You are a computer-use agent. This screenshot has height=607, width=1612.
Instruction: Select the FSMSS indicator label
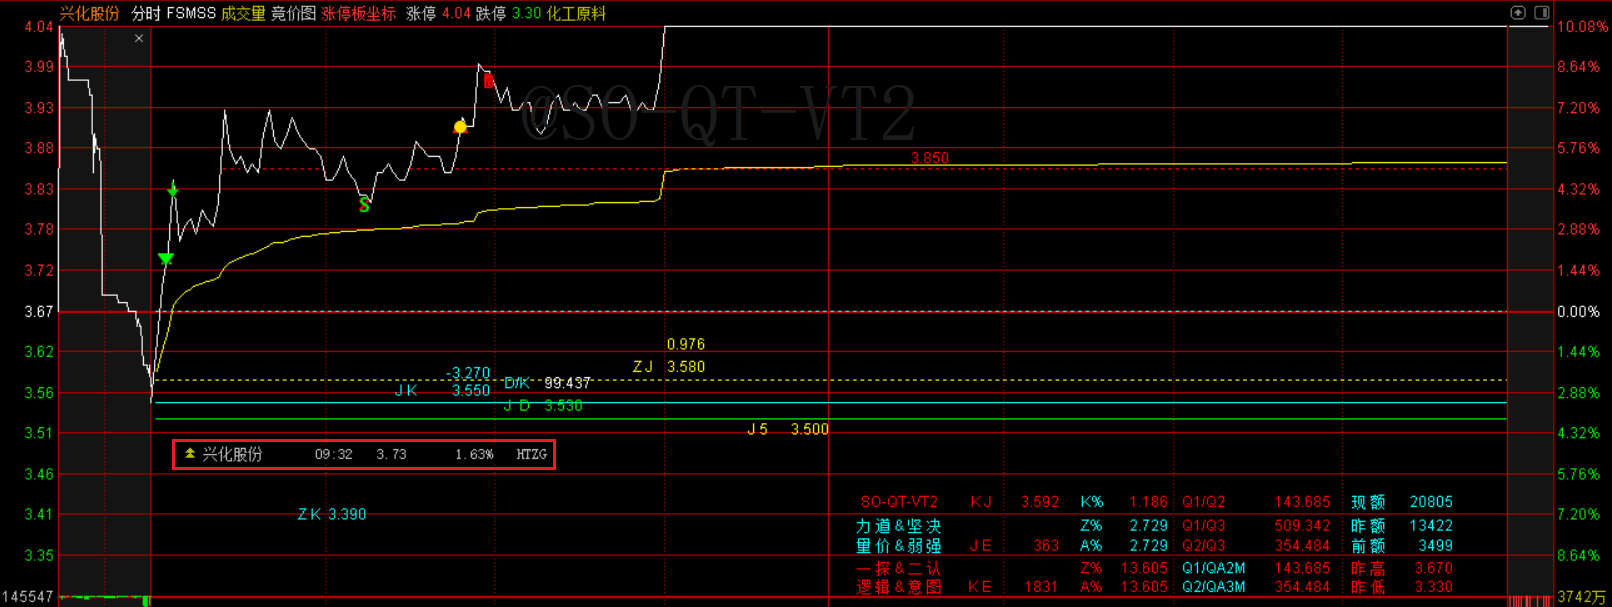point(191,13)
